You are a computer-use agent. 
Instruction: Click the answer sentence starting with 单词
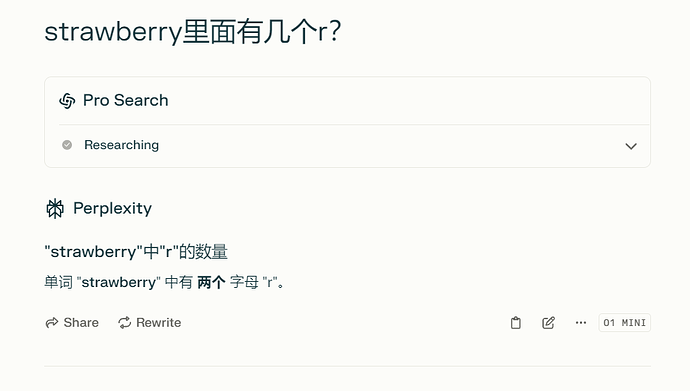pyautogui.click(x=165, y=282)
